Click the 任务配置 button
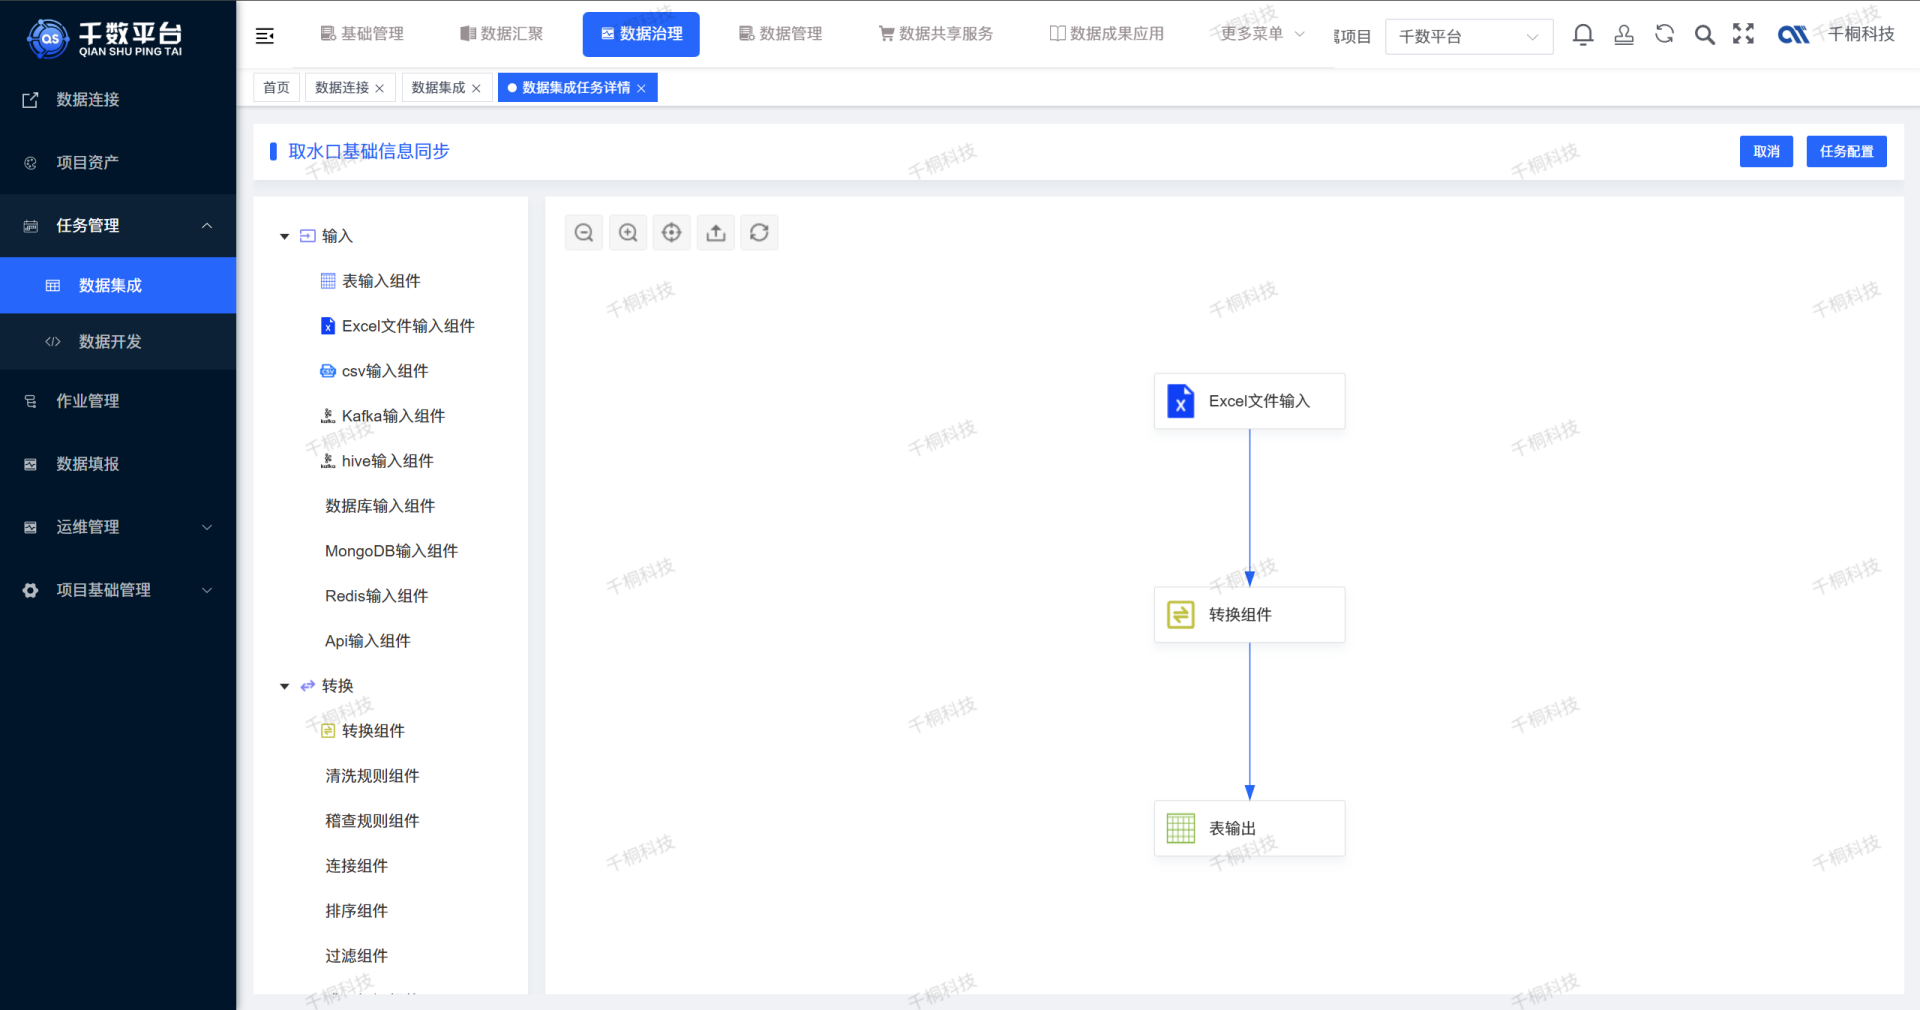This screenshot has width=1920, height=1010. pyautogui.click(x=1846, y=152)
